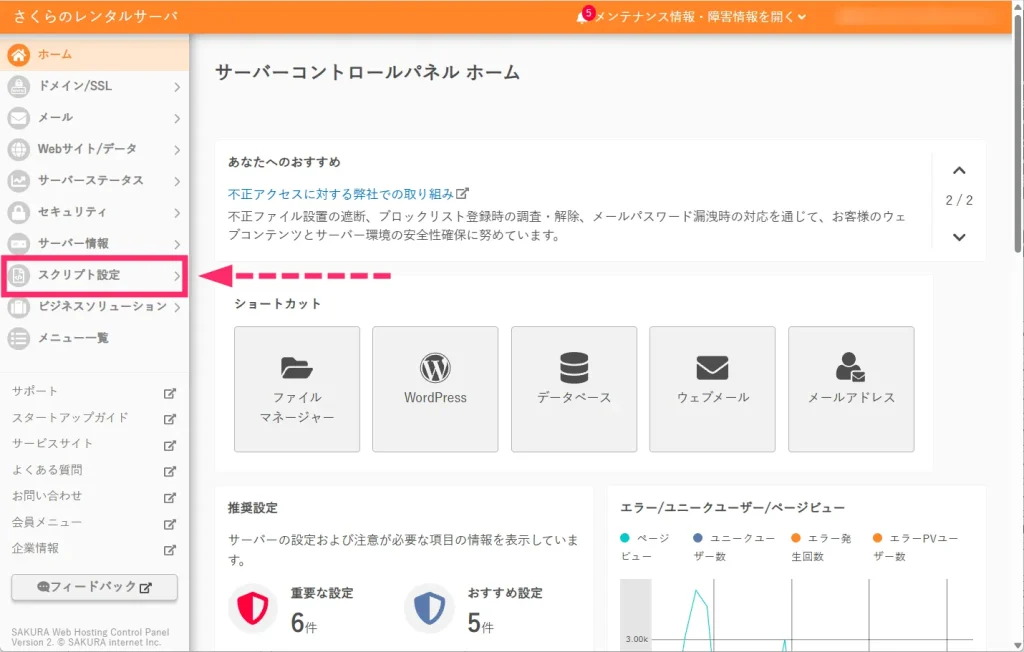Expand the ドメイン/SSL menu chevron

point(177,87)
